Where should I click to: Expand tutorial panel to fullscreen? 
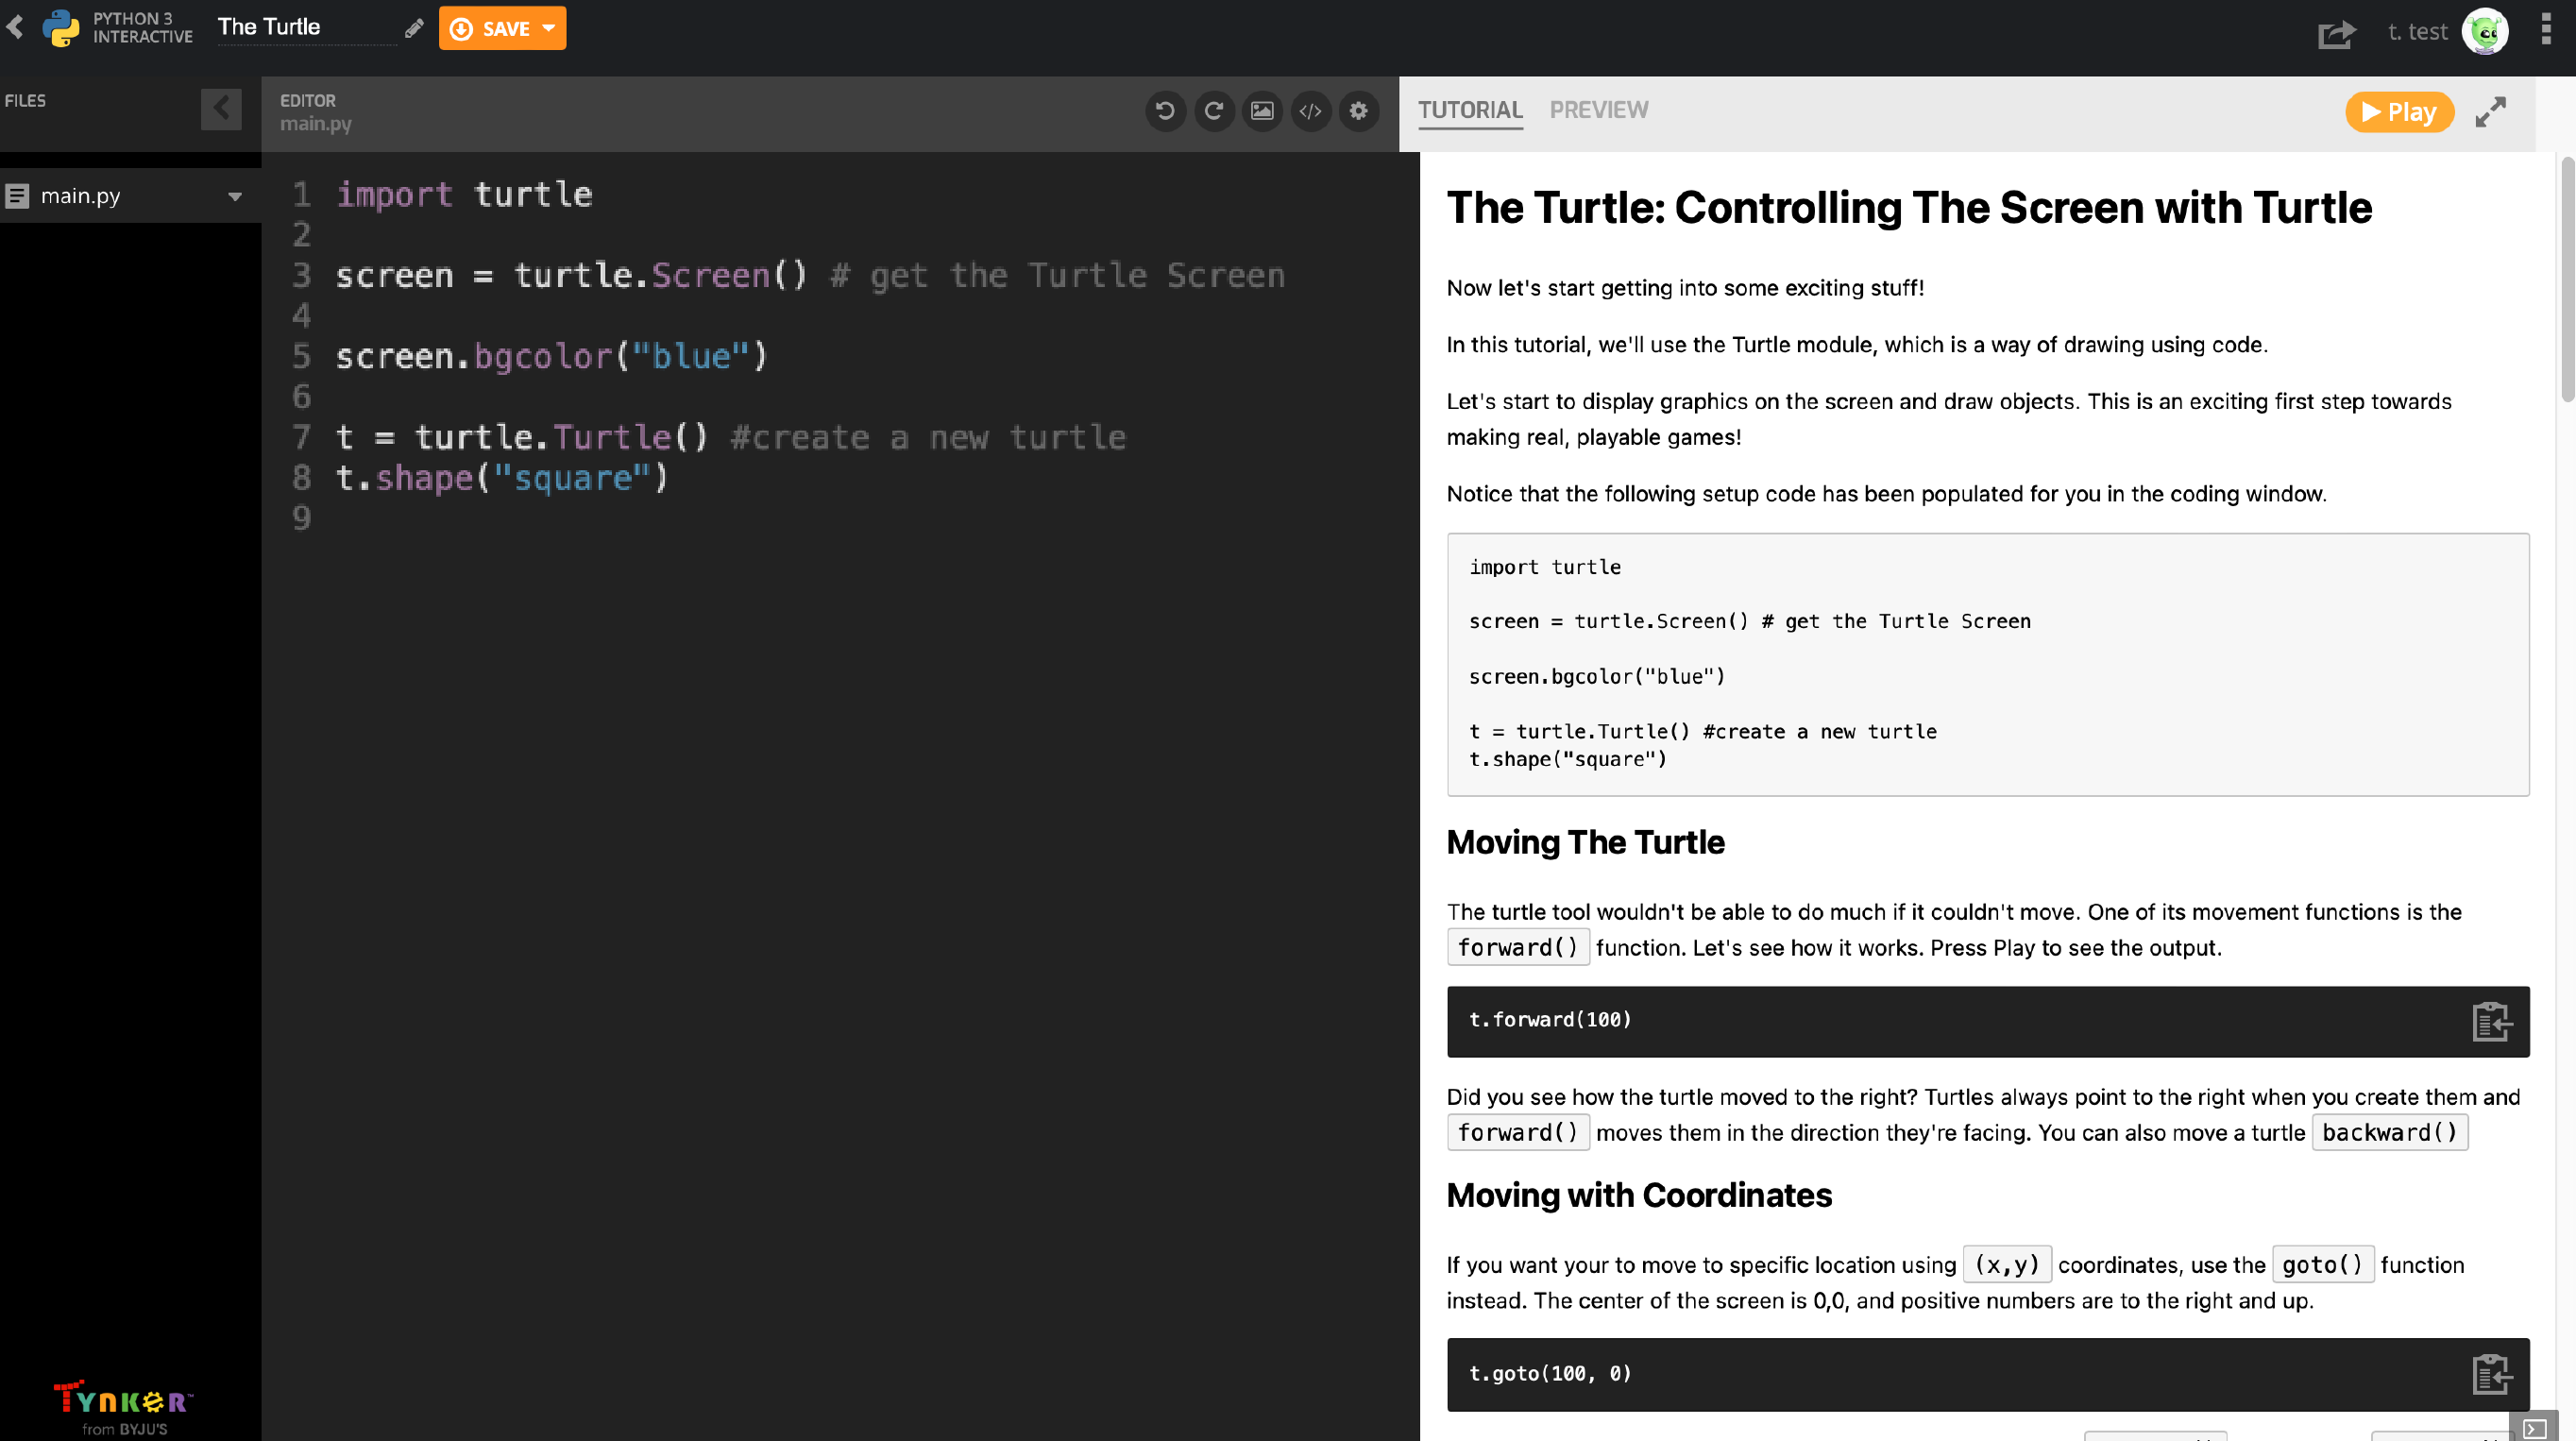(2491, 112)
